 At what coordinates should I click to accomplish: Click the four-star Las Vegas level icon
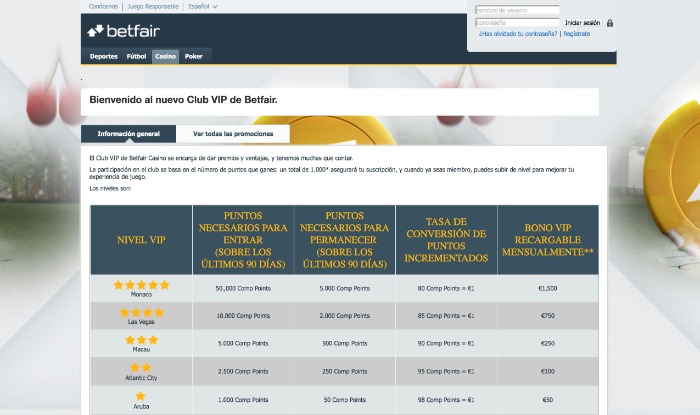pos(142,312)
